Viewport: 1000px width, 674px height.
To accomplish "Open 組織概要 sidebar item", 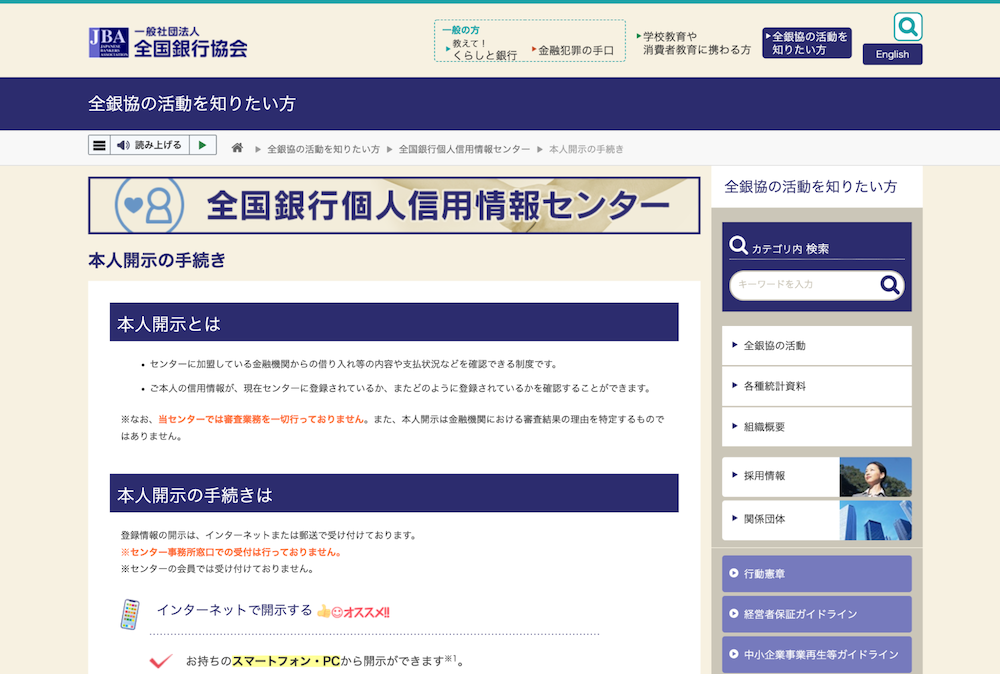I will (x=816, y=427).
